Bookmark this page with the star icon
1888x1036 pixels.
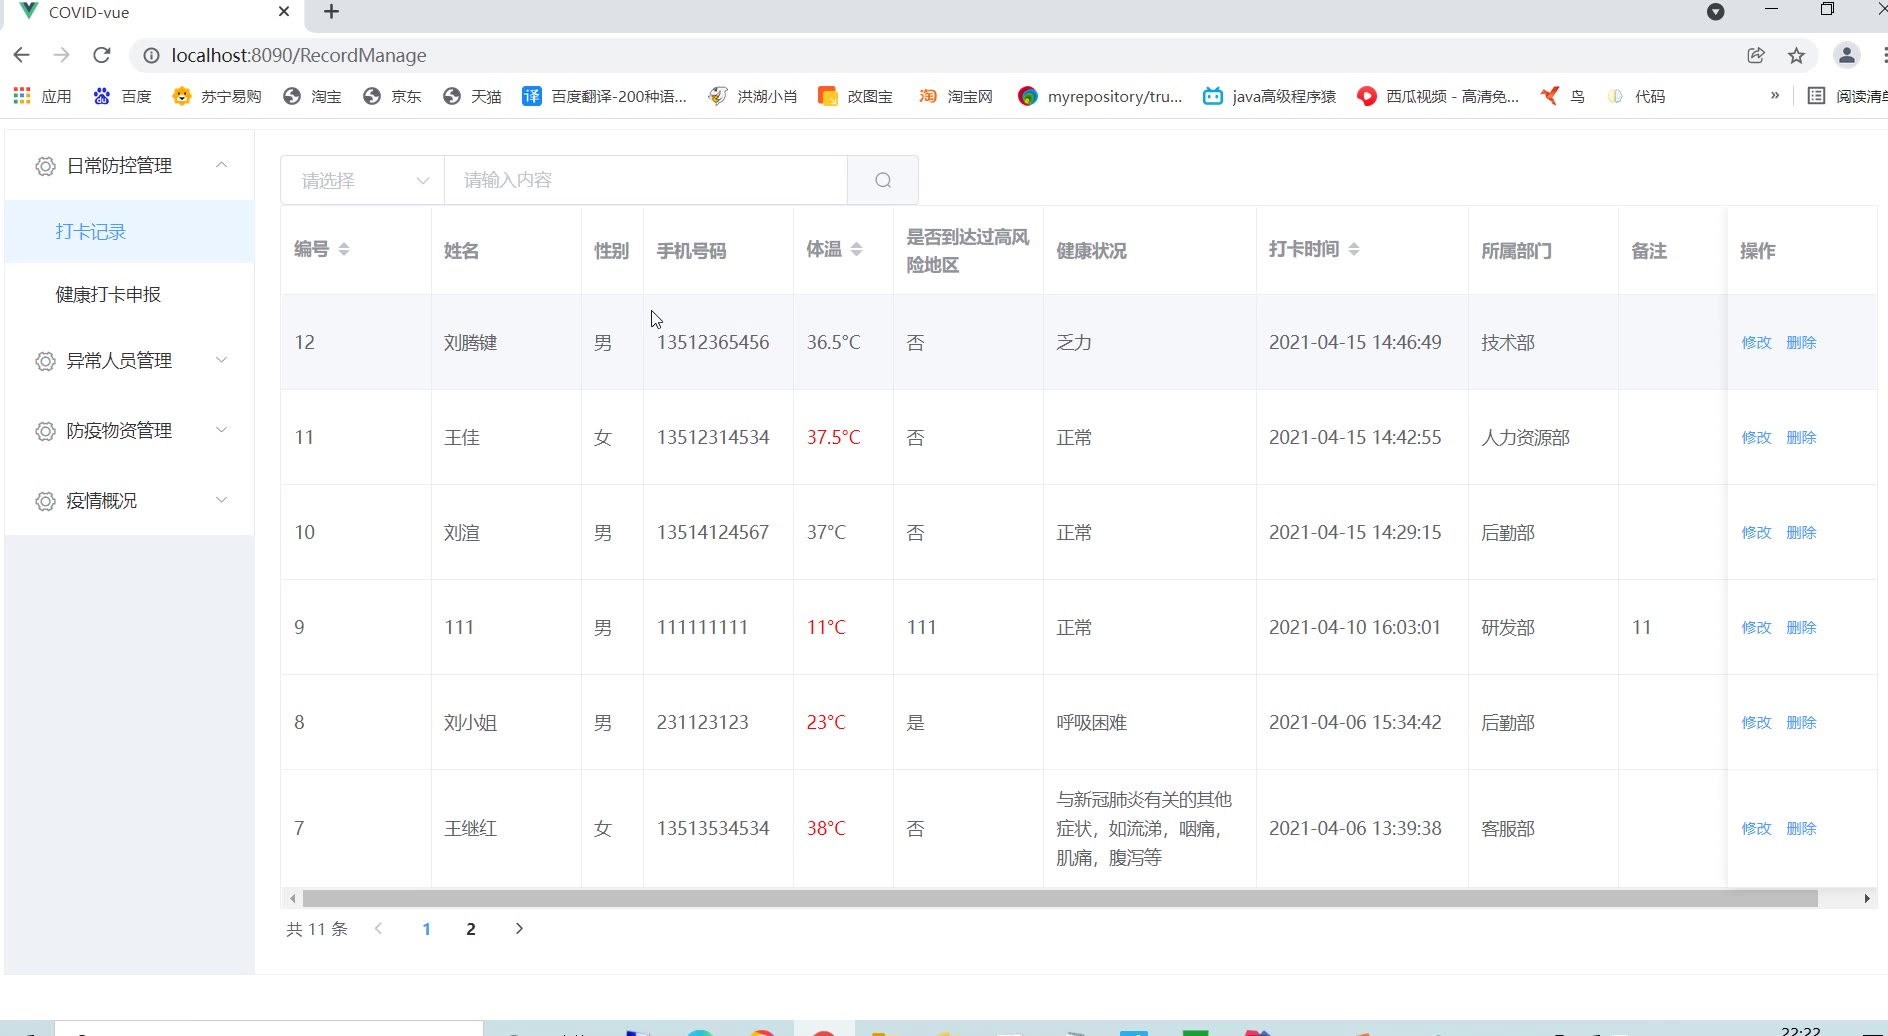[x=1796, y=55]
